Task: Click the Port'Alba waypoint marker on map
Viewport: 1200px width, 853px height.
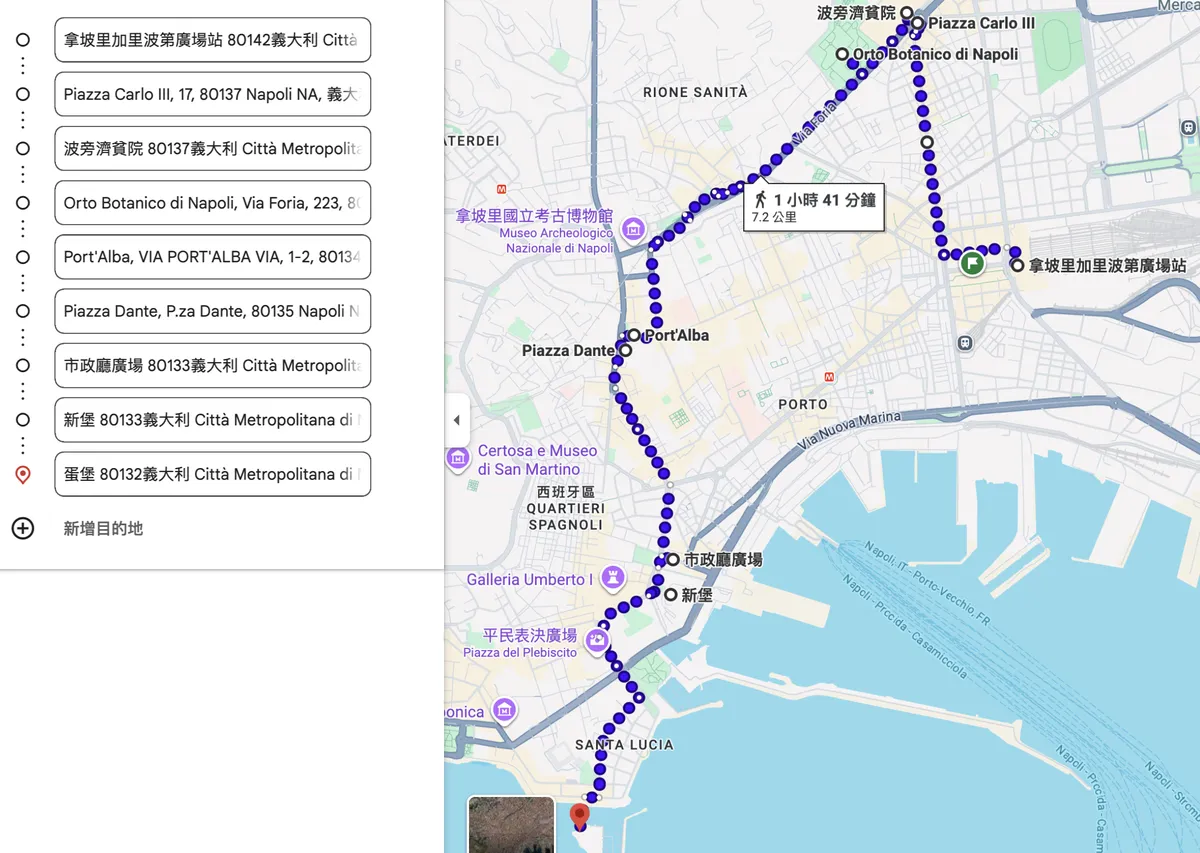Action: [634, 335]
